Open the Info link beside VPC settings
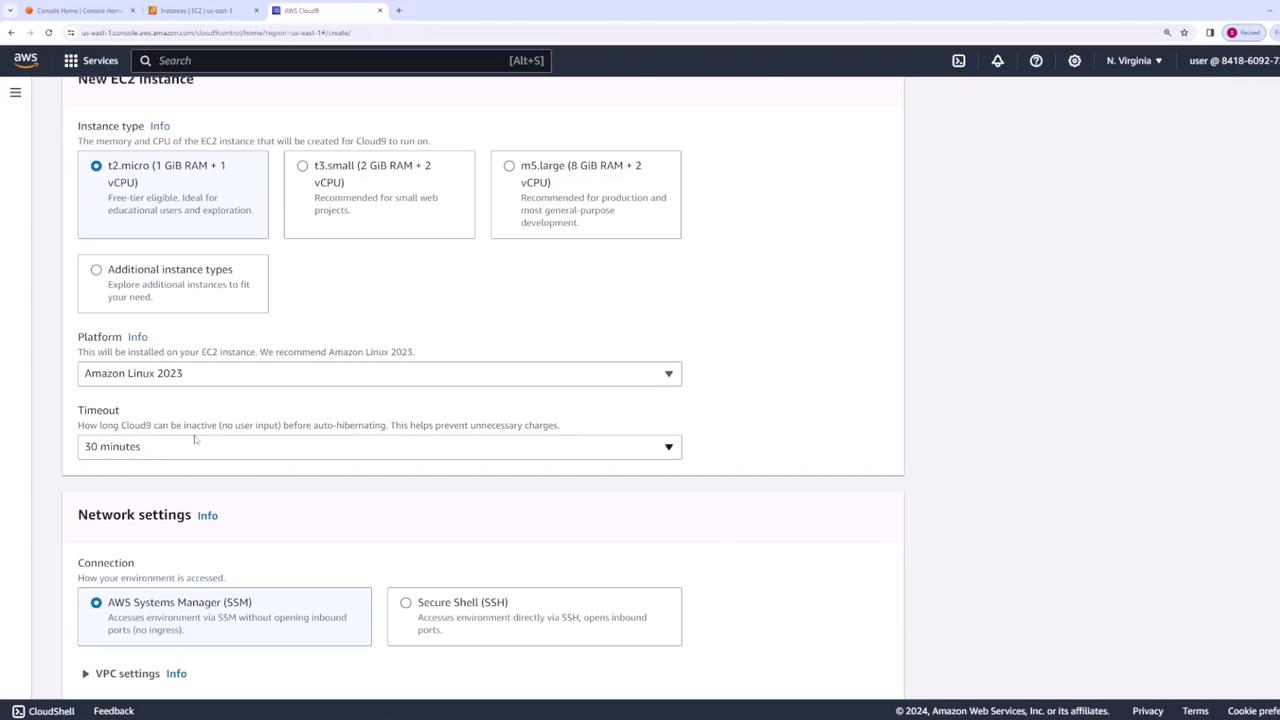Screen dimensions: 1280x720 (x=176, y=674)
